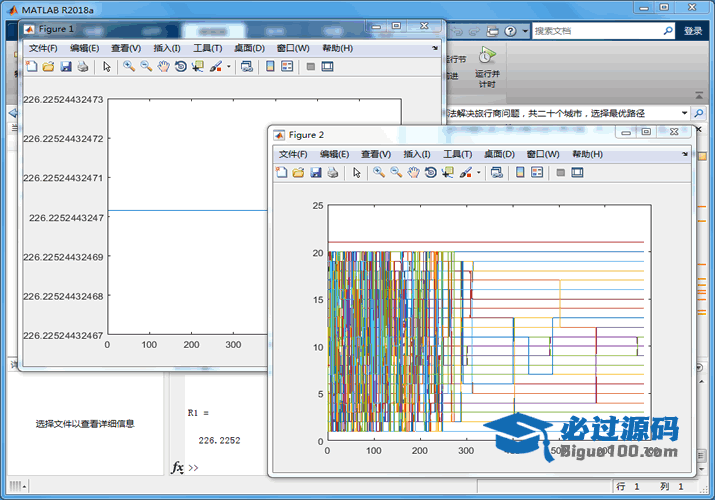Dock Figure 2 using the arrow at menu bar end
715x500 pixels.
tap(684, 154)
